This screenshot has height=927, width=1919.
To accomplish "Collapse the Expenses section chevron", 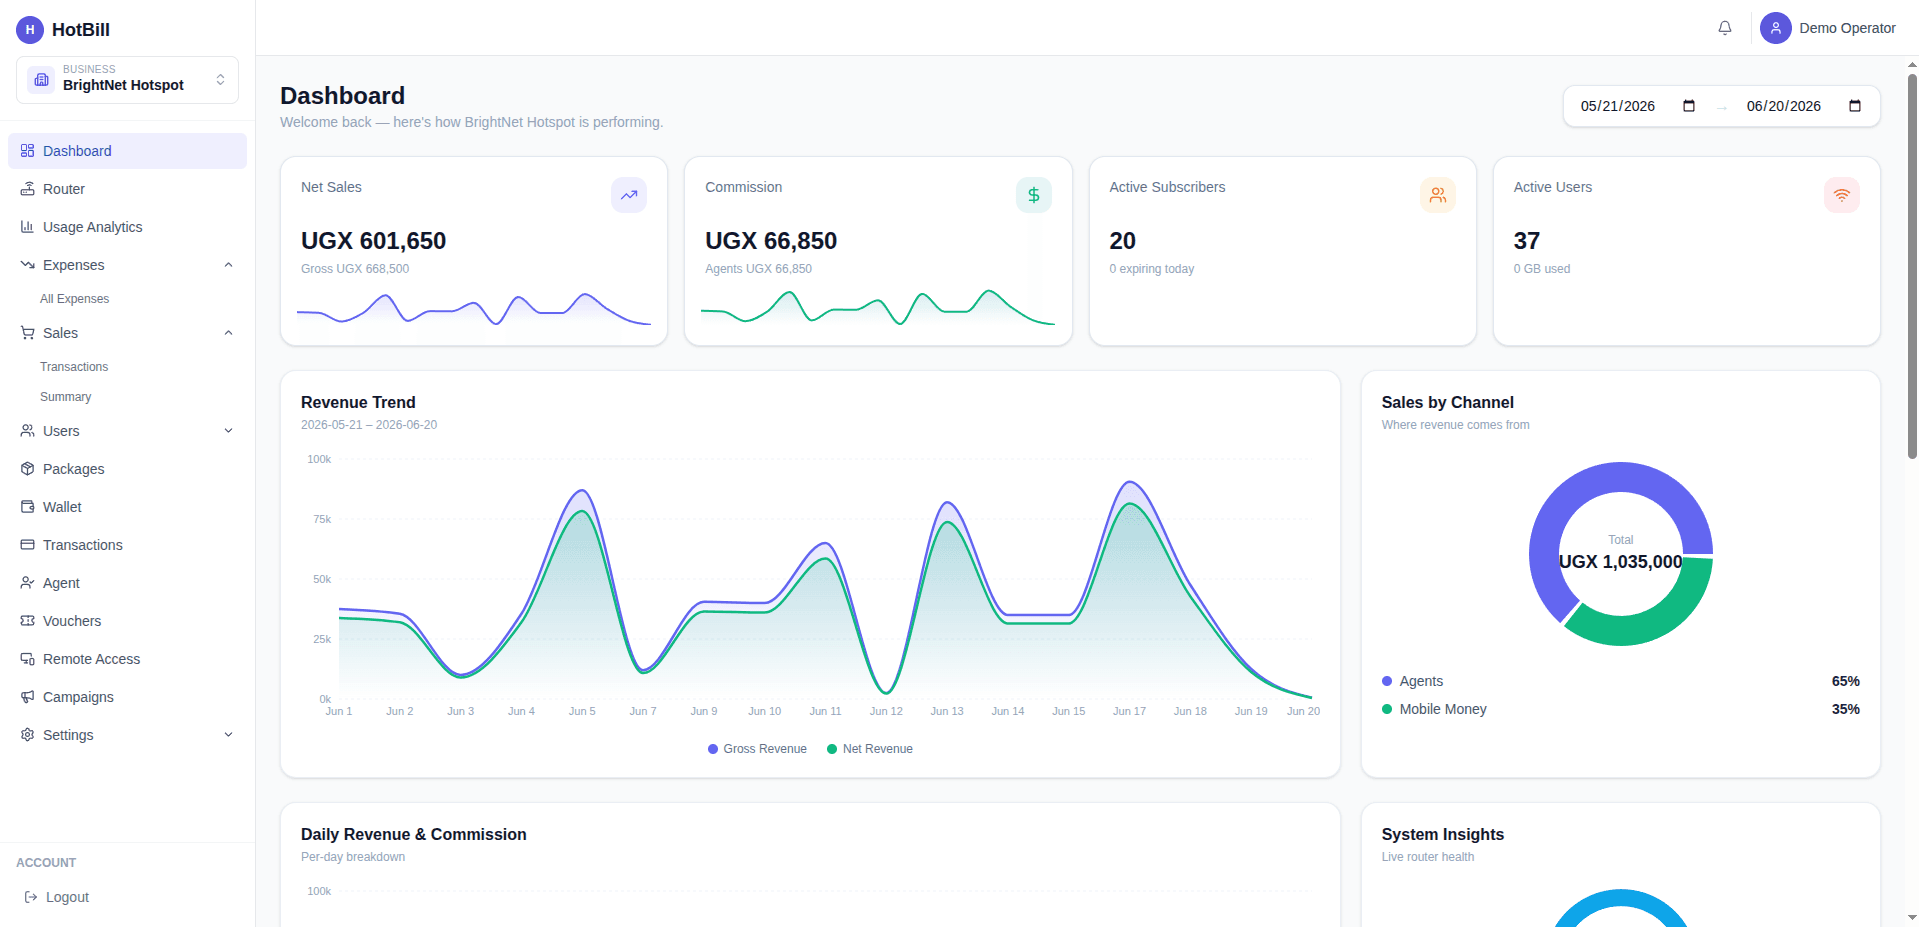I will click(x=228, y=265).
